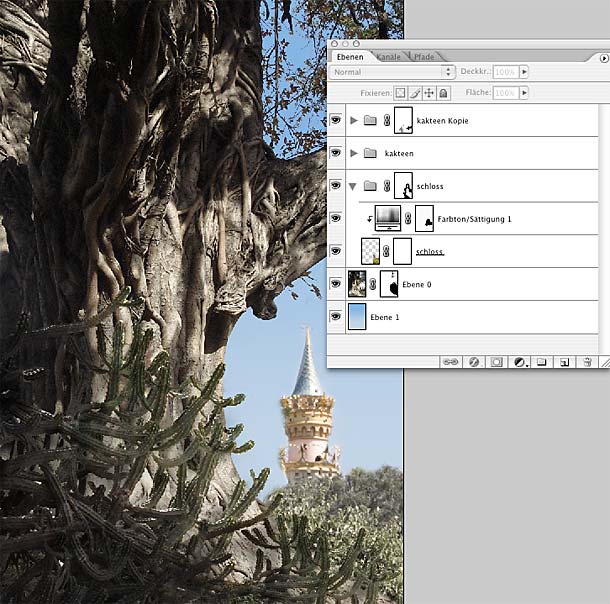Select the Ebene 0 mask thumbnail
The image size is (610, 604).
pos(389,284)
